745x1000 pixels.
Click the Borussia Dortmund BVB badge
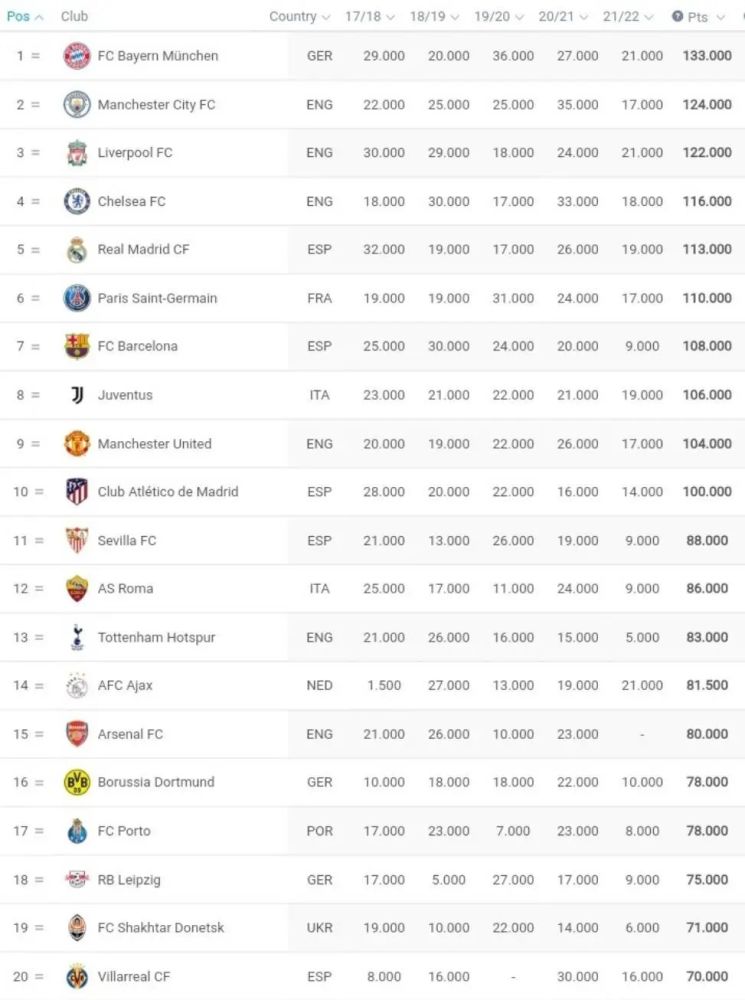[x=77, y=782]
